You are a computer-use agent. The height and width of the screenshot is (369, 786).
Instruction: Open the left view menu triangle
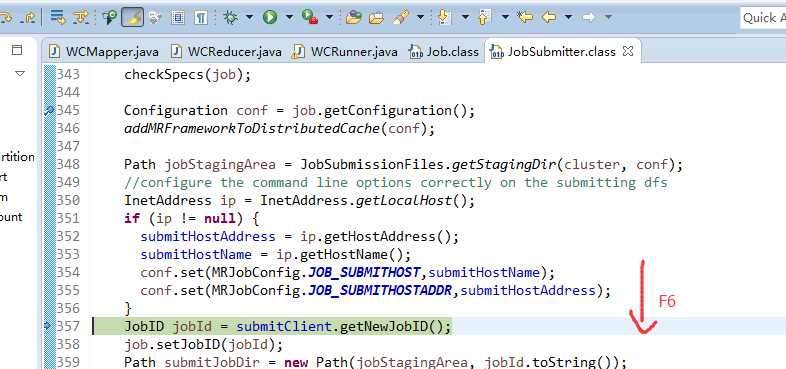click(x=20, y=74)
